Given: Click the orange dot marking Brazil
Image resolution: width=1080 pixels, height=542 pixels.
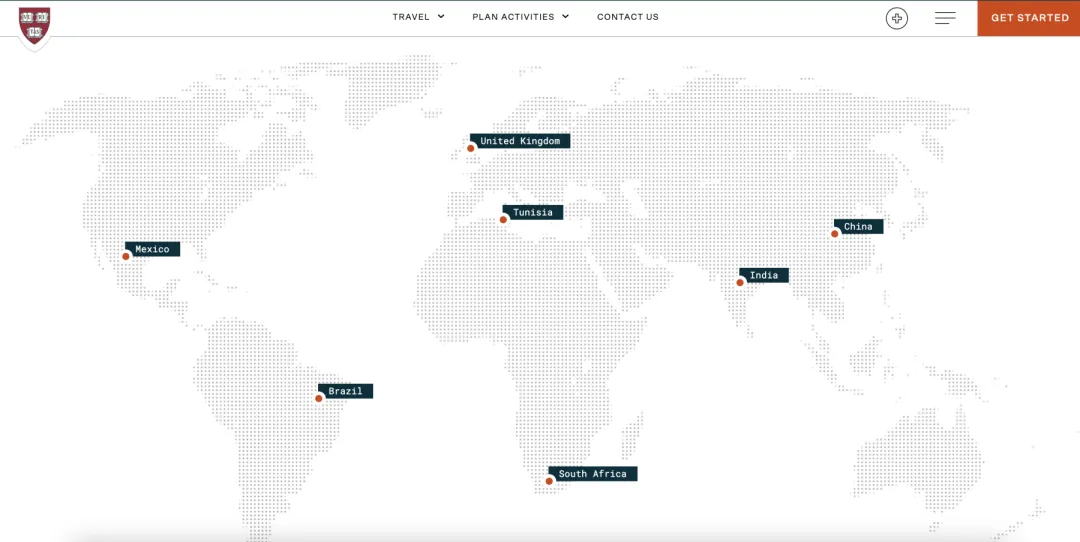Looking at the screenshot, I should pyautogui.click(x=319, y=399).
